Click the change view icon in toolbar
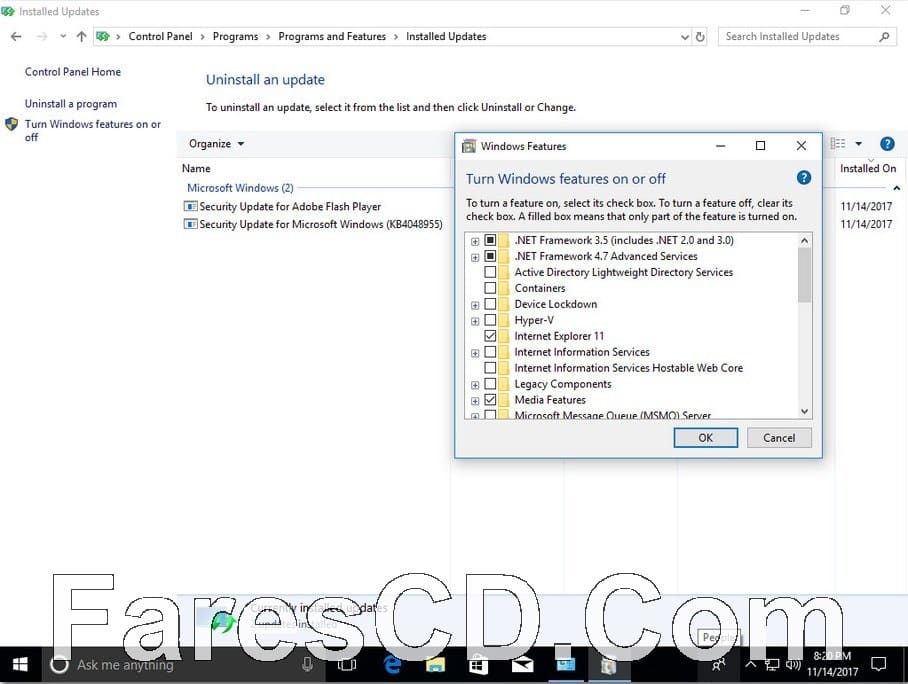 point(838,144)
